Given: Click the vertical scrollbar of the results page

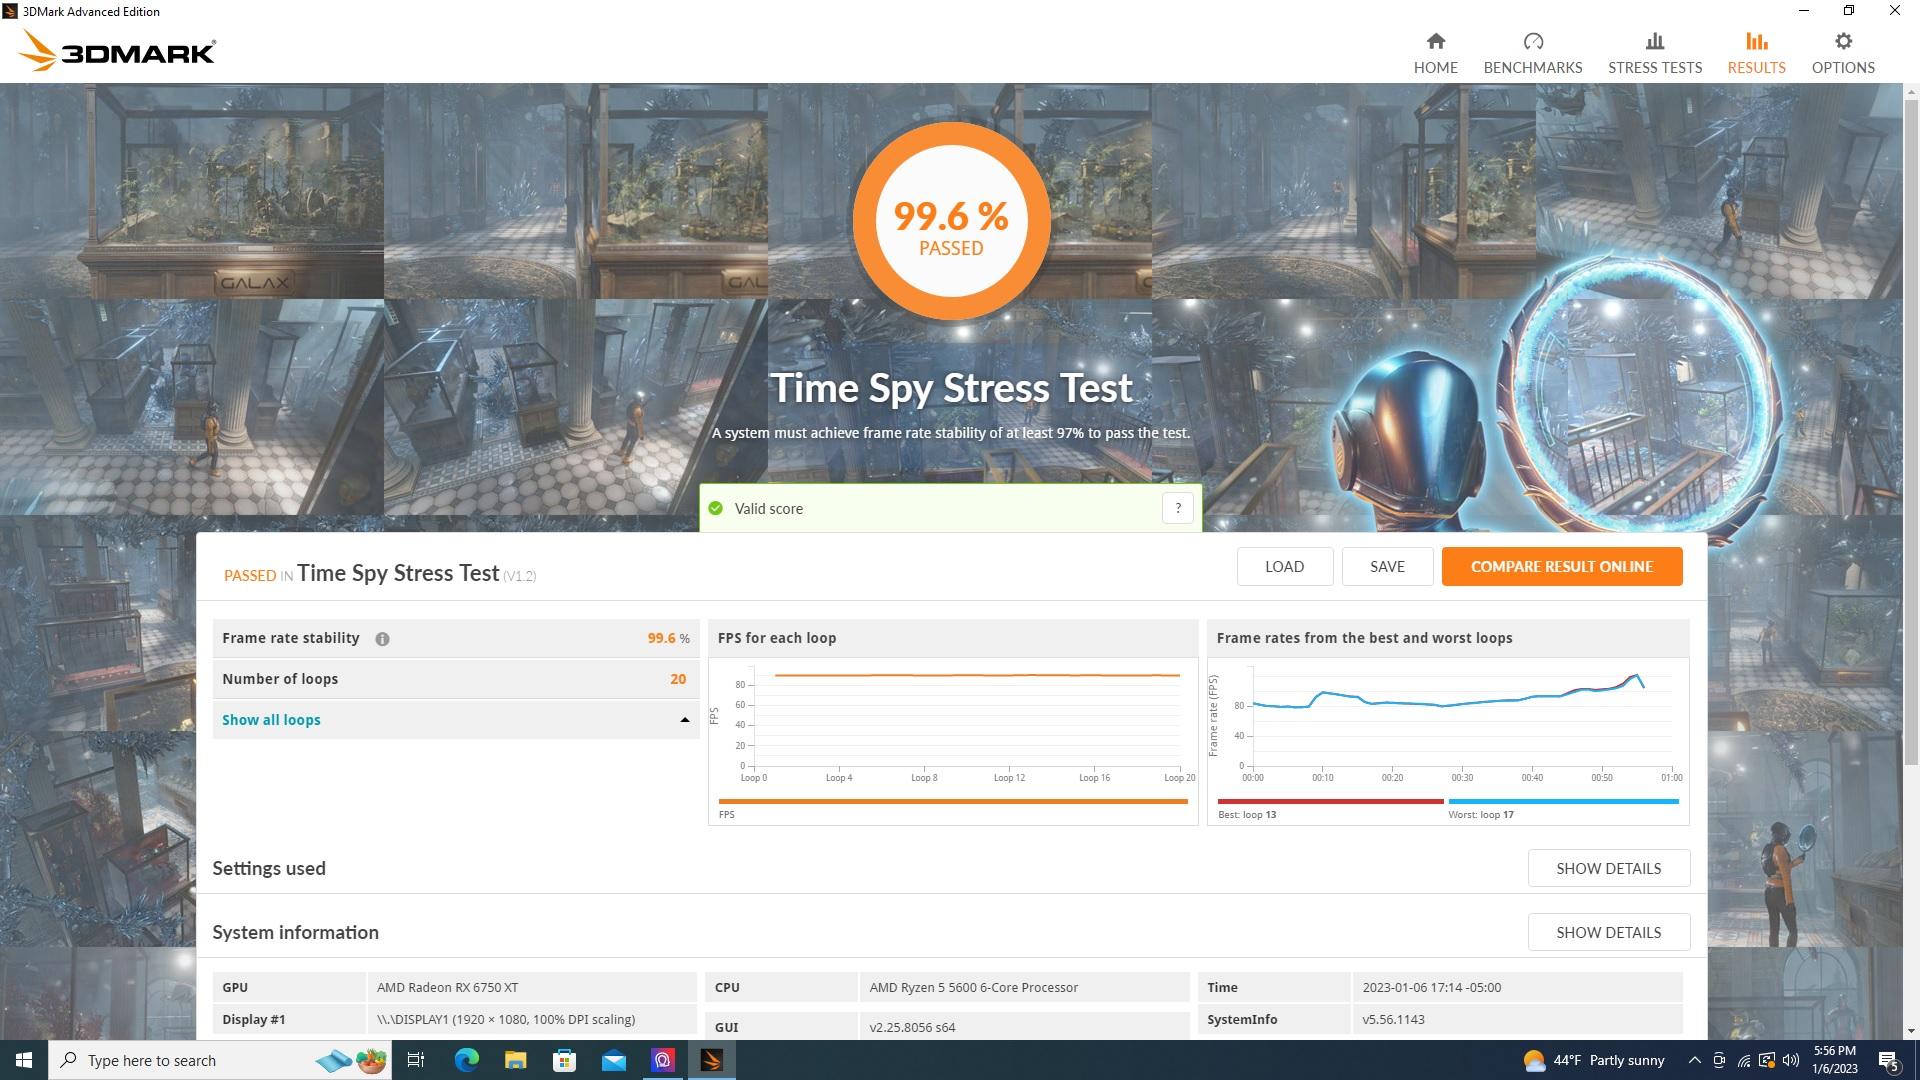Looking at the screenshot, I should pos(1911,430).
